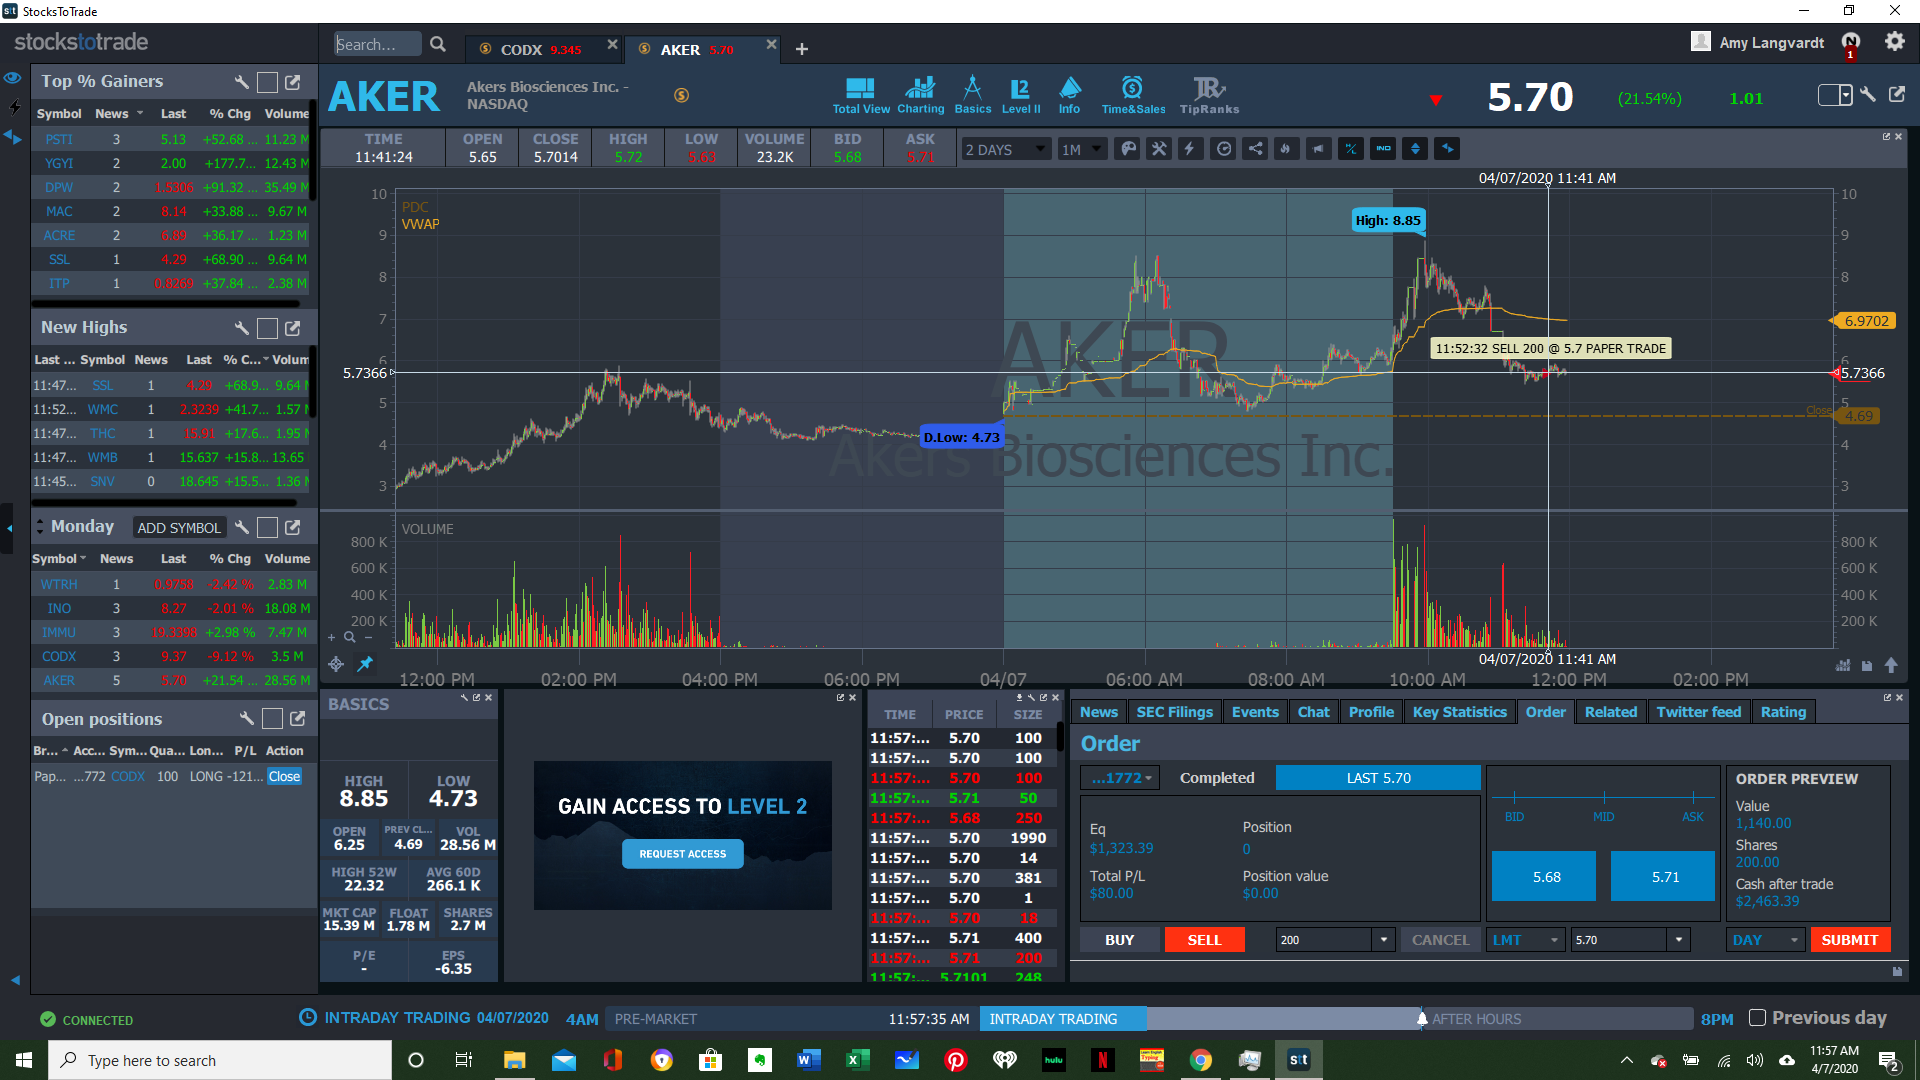
Task: Open the settings gear icon
Action: pos(1894,42)
